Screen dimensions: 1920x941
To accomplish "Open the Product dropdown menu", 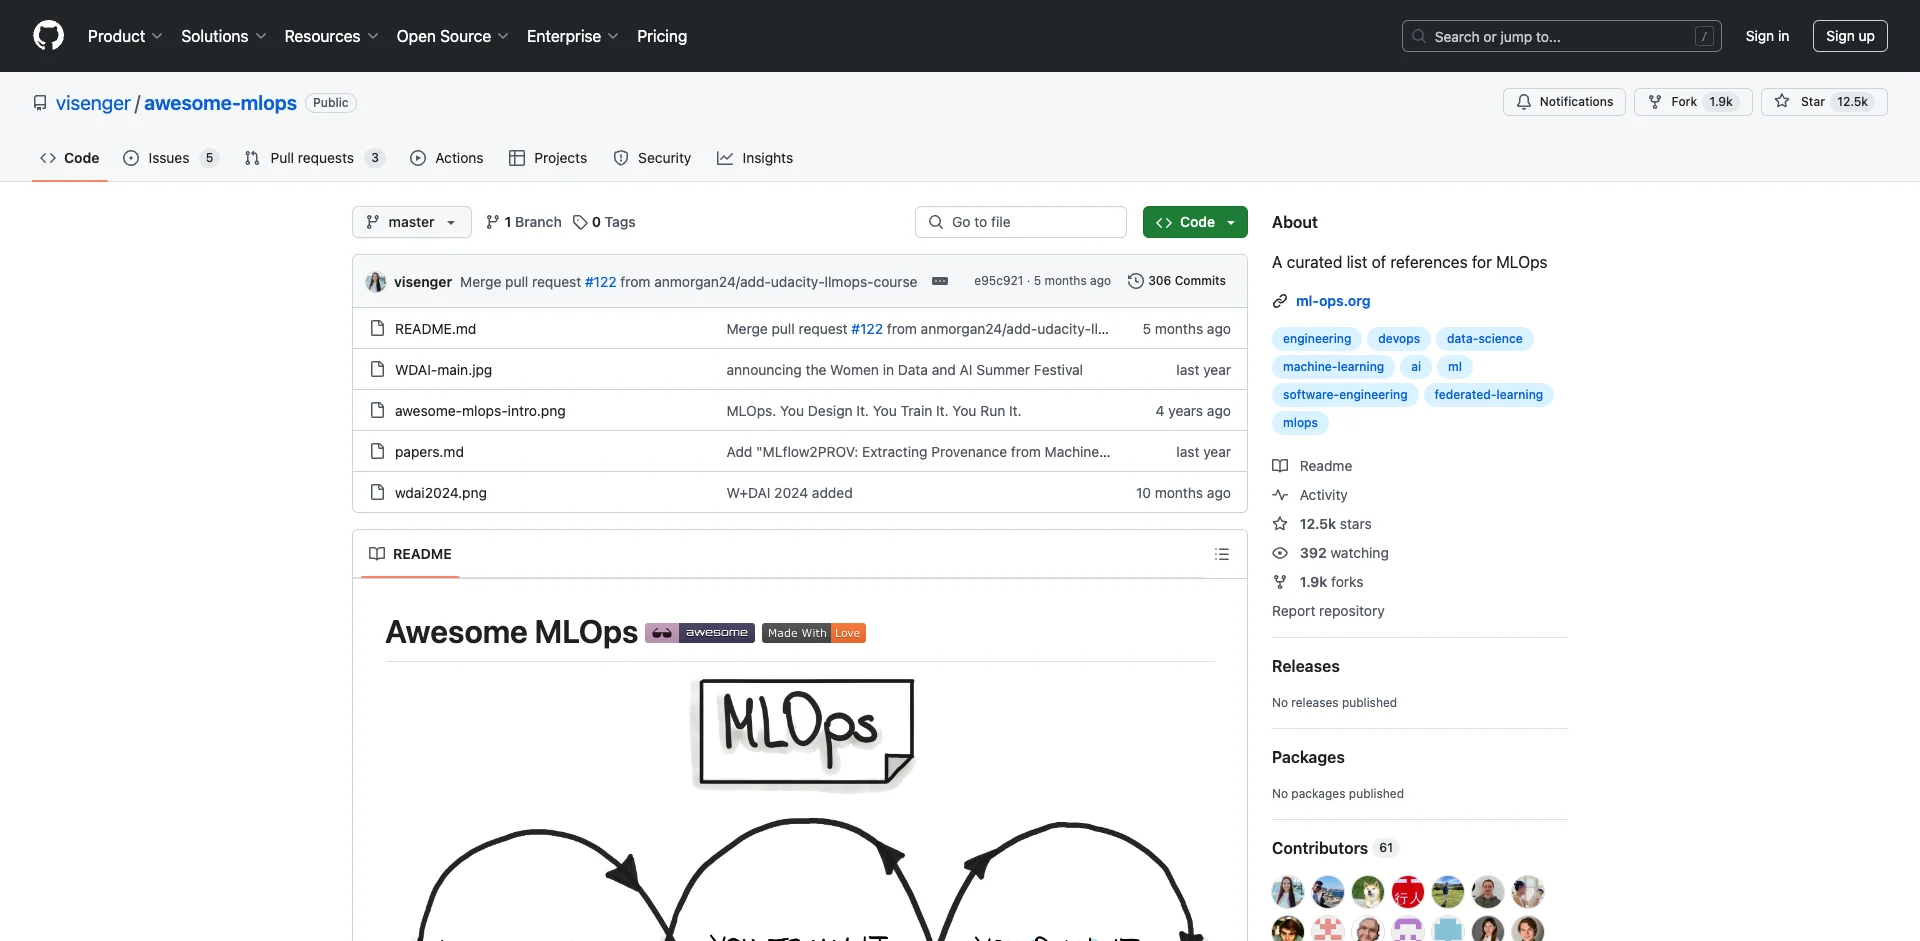I will [124, 36].
